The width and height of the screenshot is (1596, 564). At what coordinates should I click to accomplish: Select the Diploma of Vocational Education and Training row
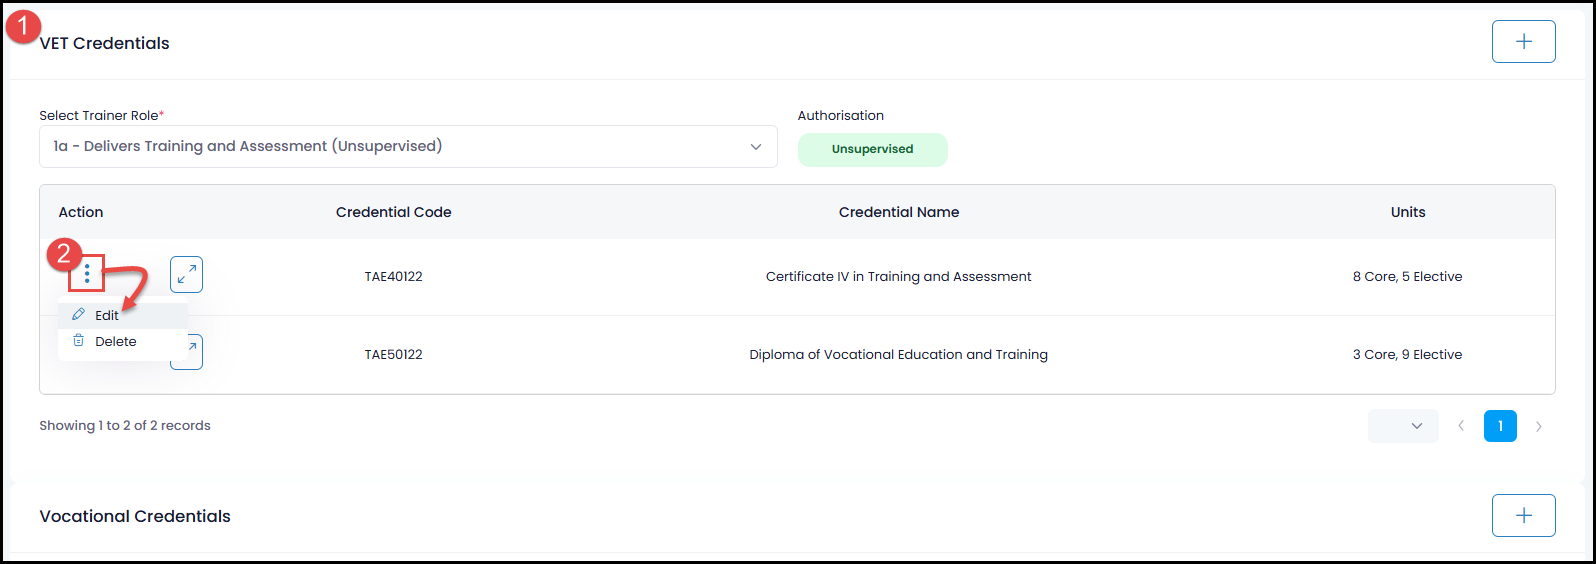click(x=797, y=355)
